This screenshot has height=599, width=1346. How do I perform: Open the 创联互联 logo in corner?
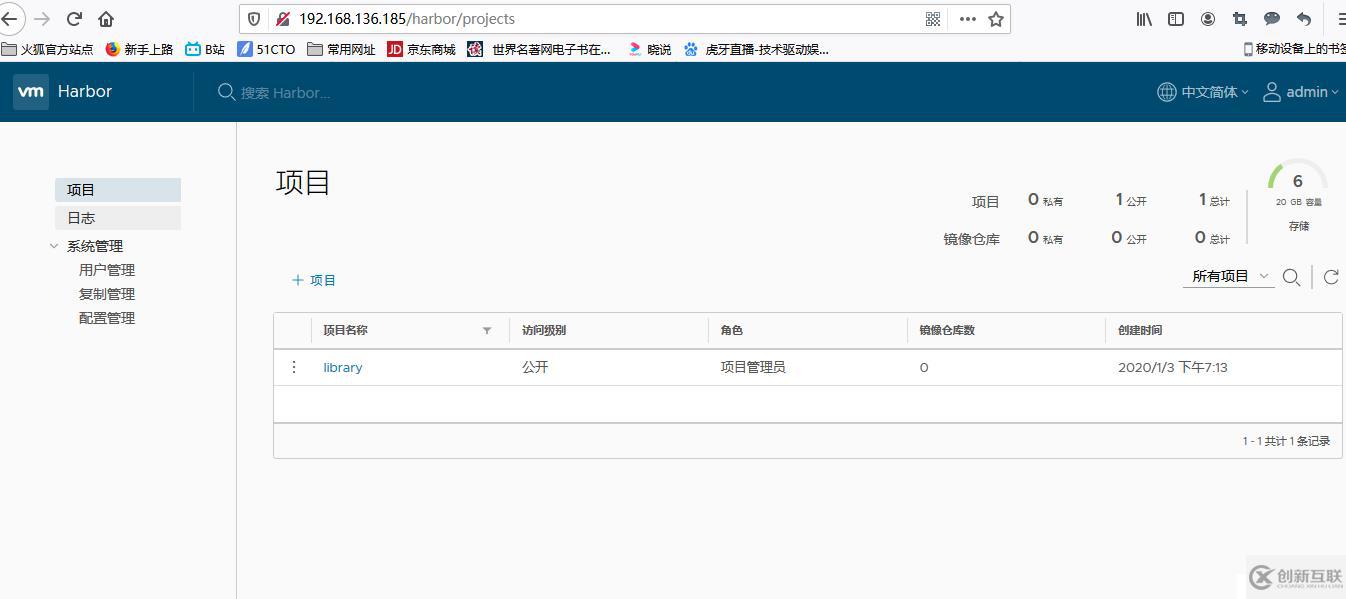1293,578
